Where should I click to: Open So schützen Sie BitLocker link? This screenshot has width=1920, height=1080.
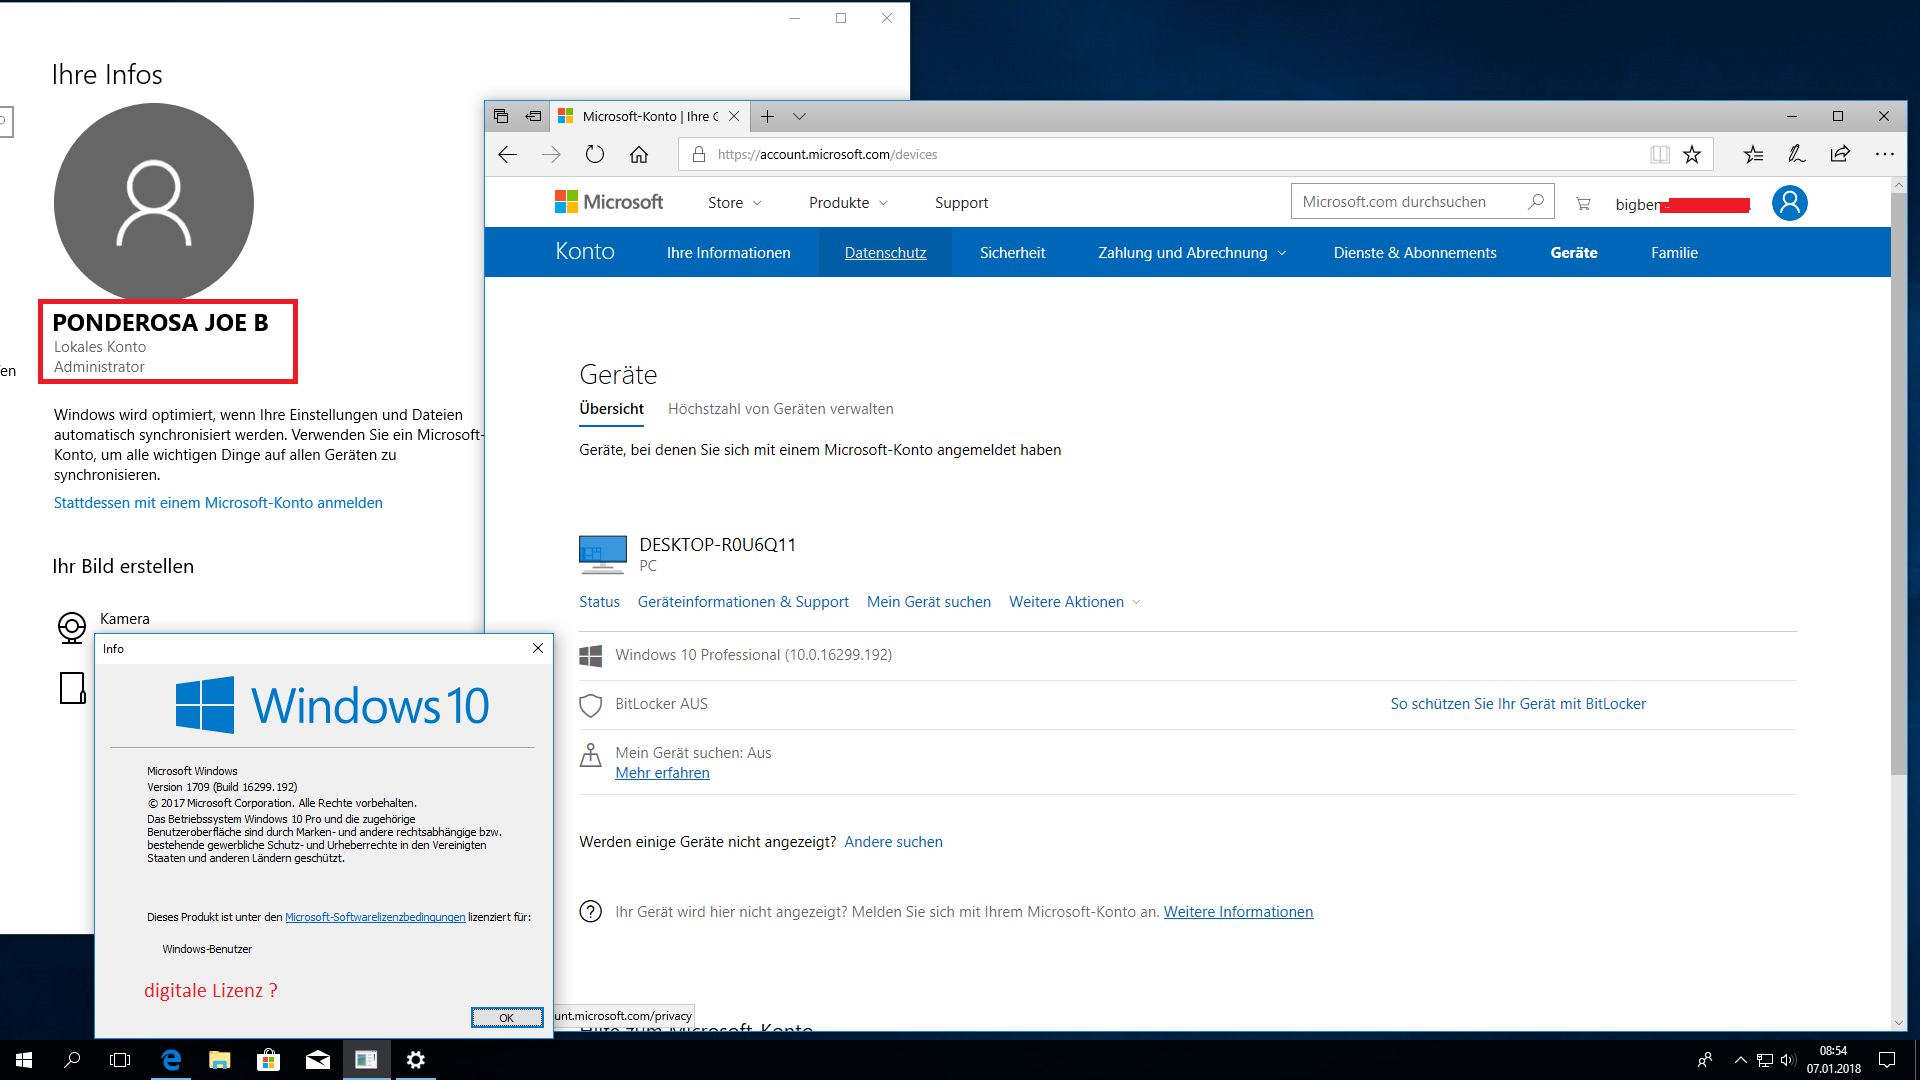pyautogui.click(x=1517, y=704)
